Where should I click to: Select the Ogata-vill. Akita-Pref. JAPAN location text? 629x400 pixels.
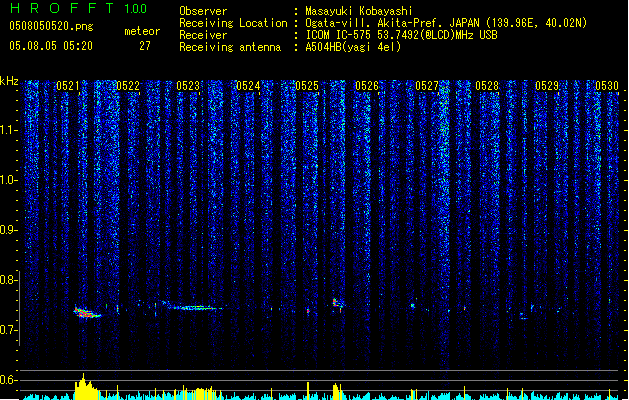pyautogui.click(x=446, y=23)
